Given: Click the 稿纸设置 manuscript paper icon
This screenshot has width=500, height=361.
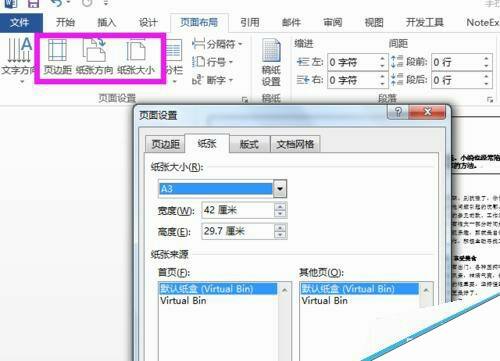Looking at the screenshot, I should click(271, 63).
